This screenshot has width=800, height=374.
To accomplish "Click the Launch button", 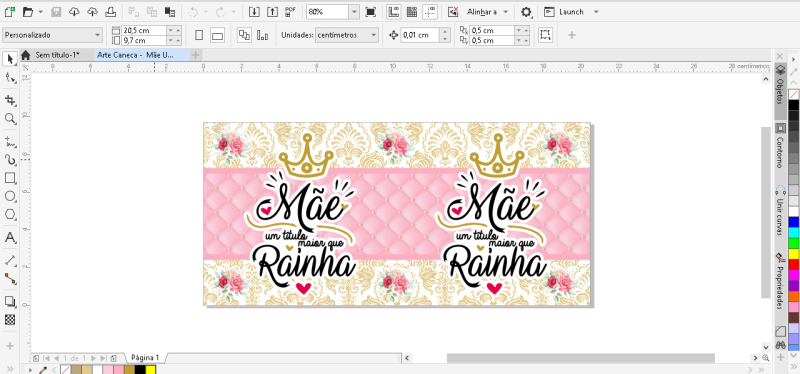I will click(564, 12).
